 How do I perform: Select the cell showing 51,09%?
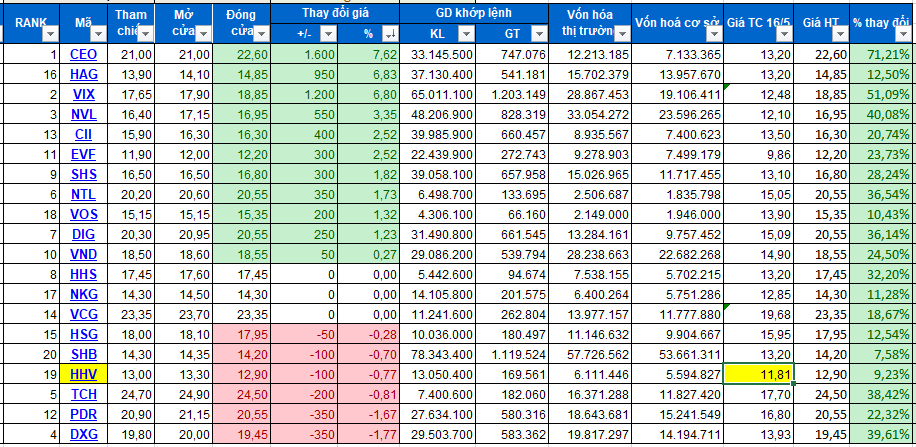pyautogui.click(x=883, y=95)
